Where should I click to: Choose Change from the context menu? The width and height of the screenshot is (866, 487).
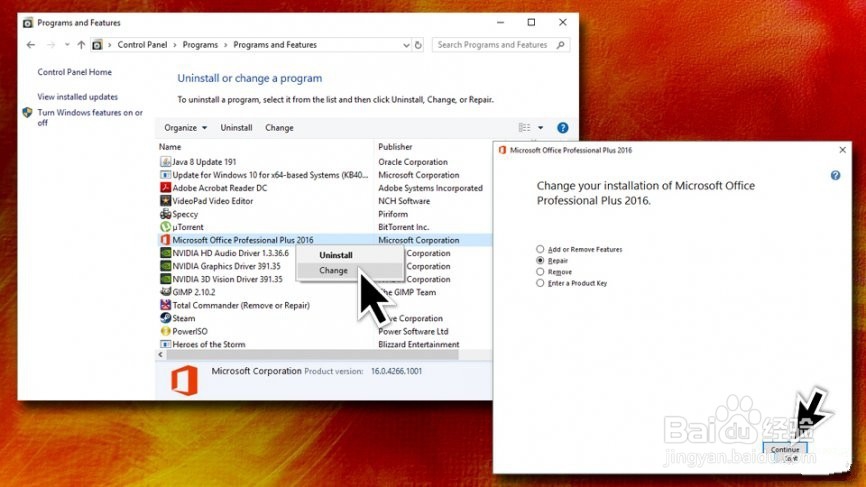(334, 271)
